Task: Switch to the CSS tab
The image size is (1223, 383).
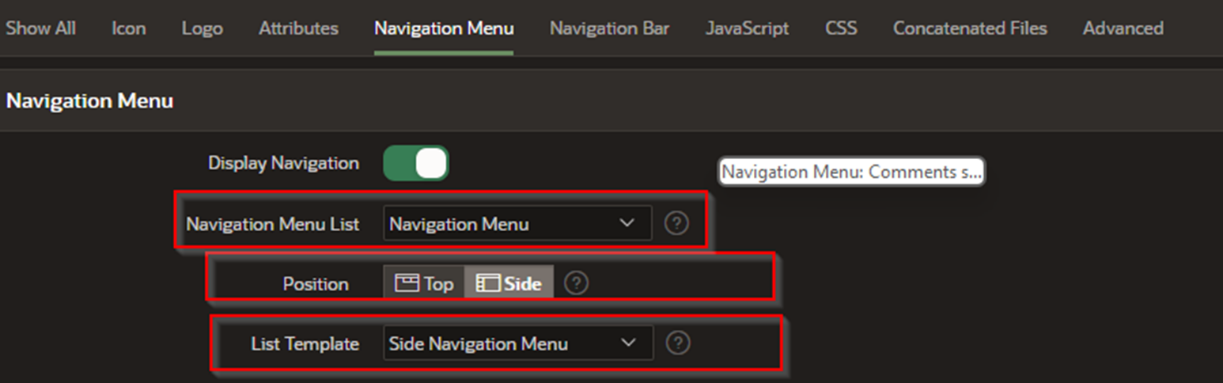Action: [x=841, y=28]
